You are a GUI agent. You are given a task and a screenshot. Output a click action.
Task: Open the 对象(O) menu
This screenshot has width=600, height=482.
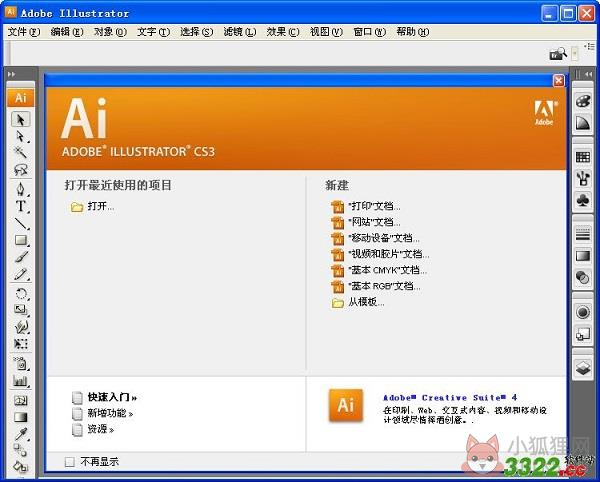(x=110, y=32)
